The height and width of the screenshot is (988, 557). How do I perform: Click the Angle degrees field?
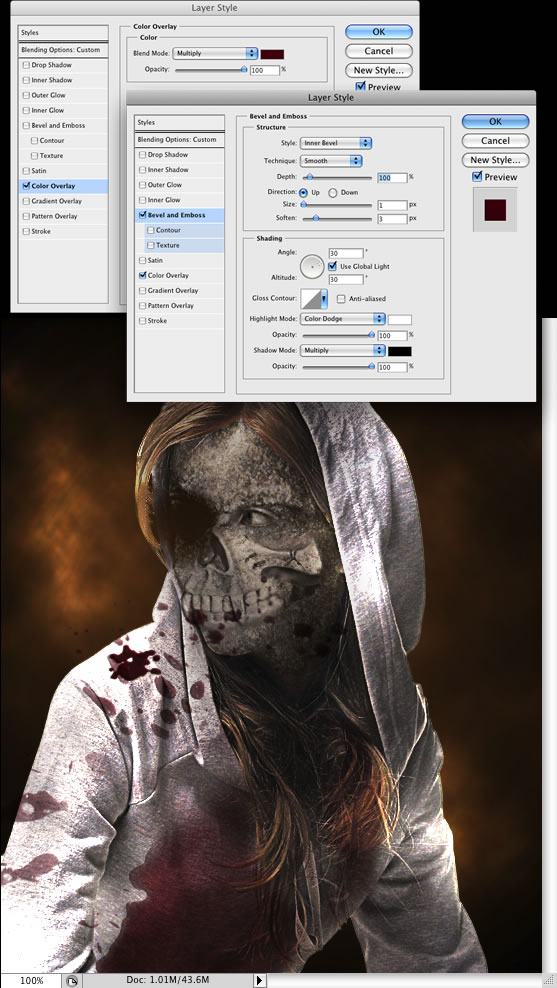pyautogui.click(x=345, y=253)
